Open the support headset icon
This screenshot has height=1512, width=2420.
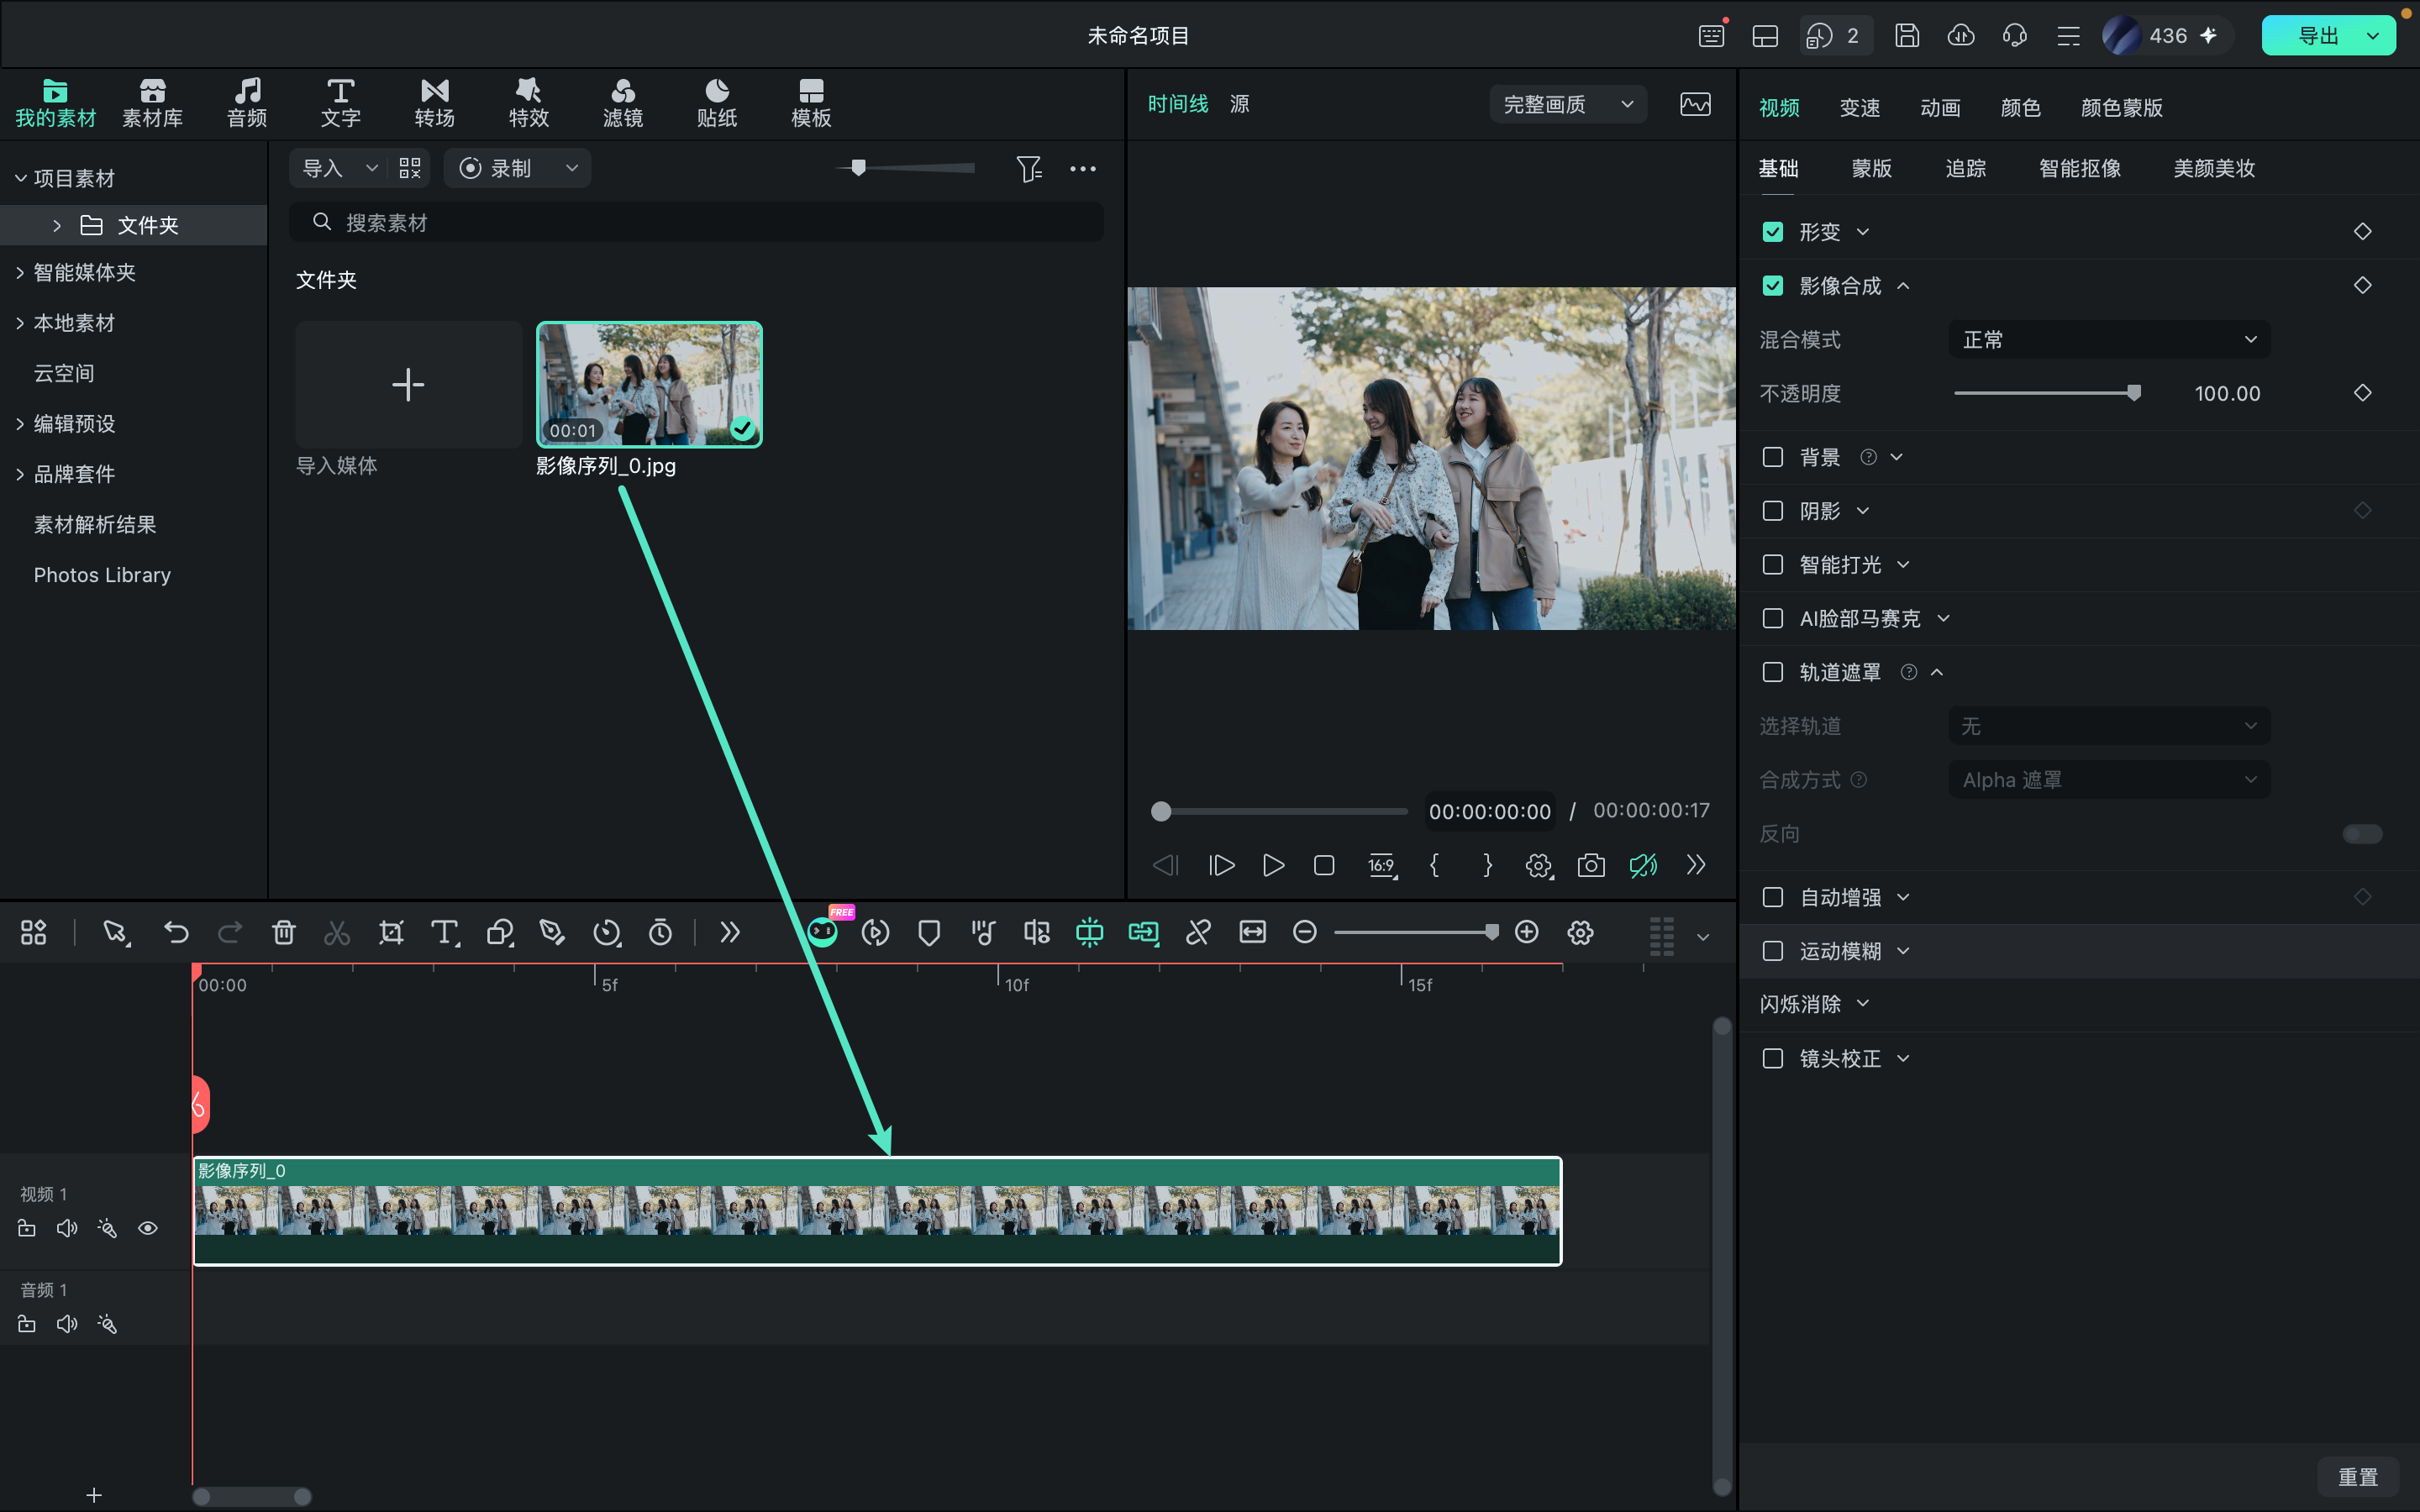[x=2015, y=35]
